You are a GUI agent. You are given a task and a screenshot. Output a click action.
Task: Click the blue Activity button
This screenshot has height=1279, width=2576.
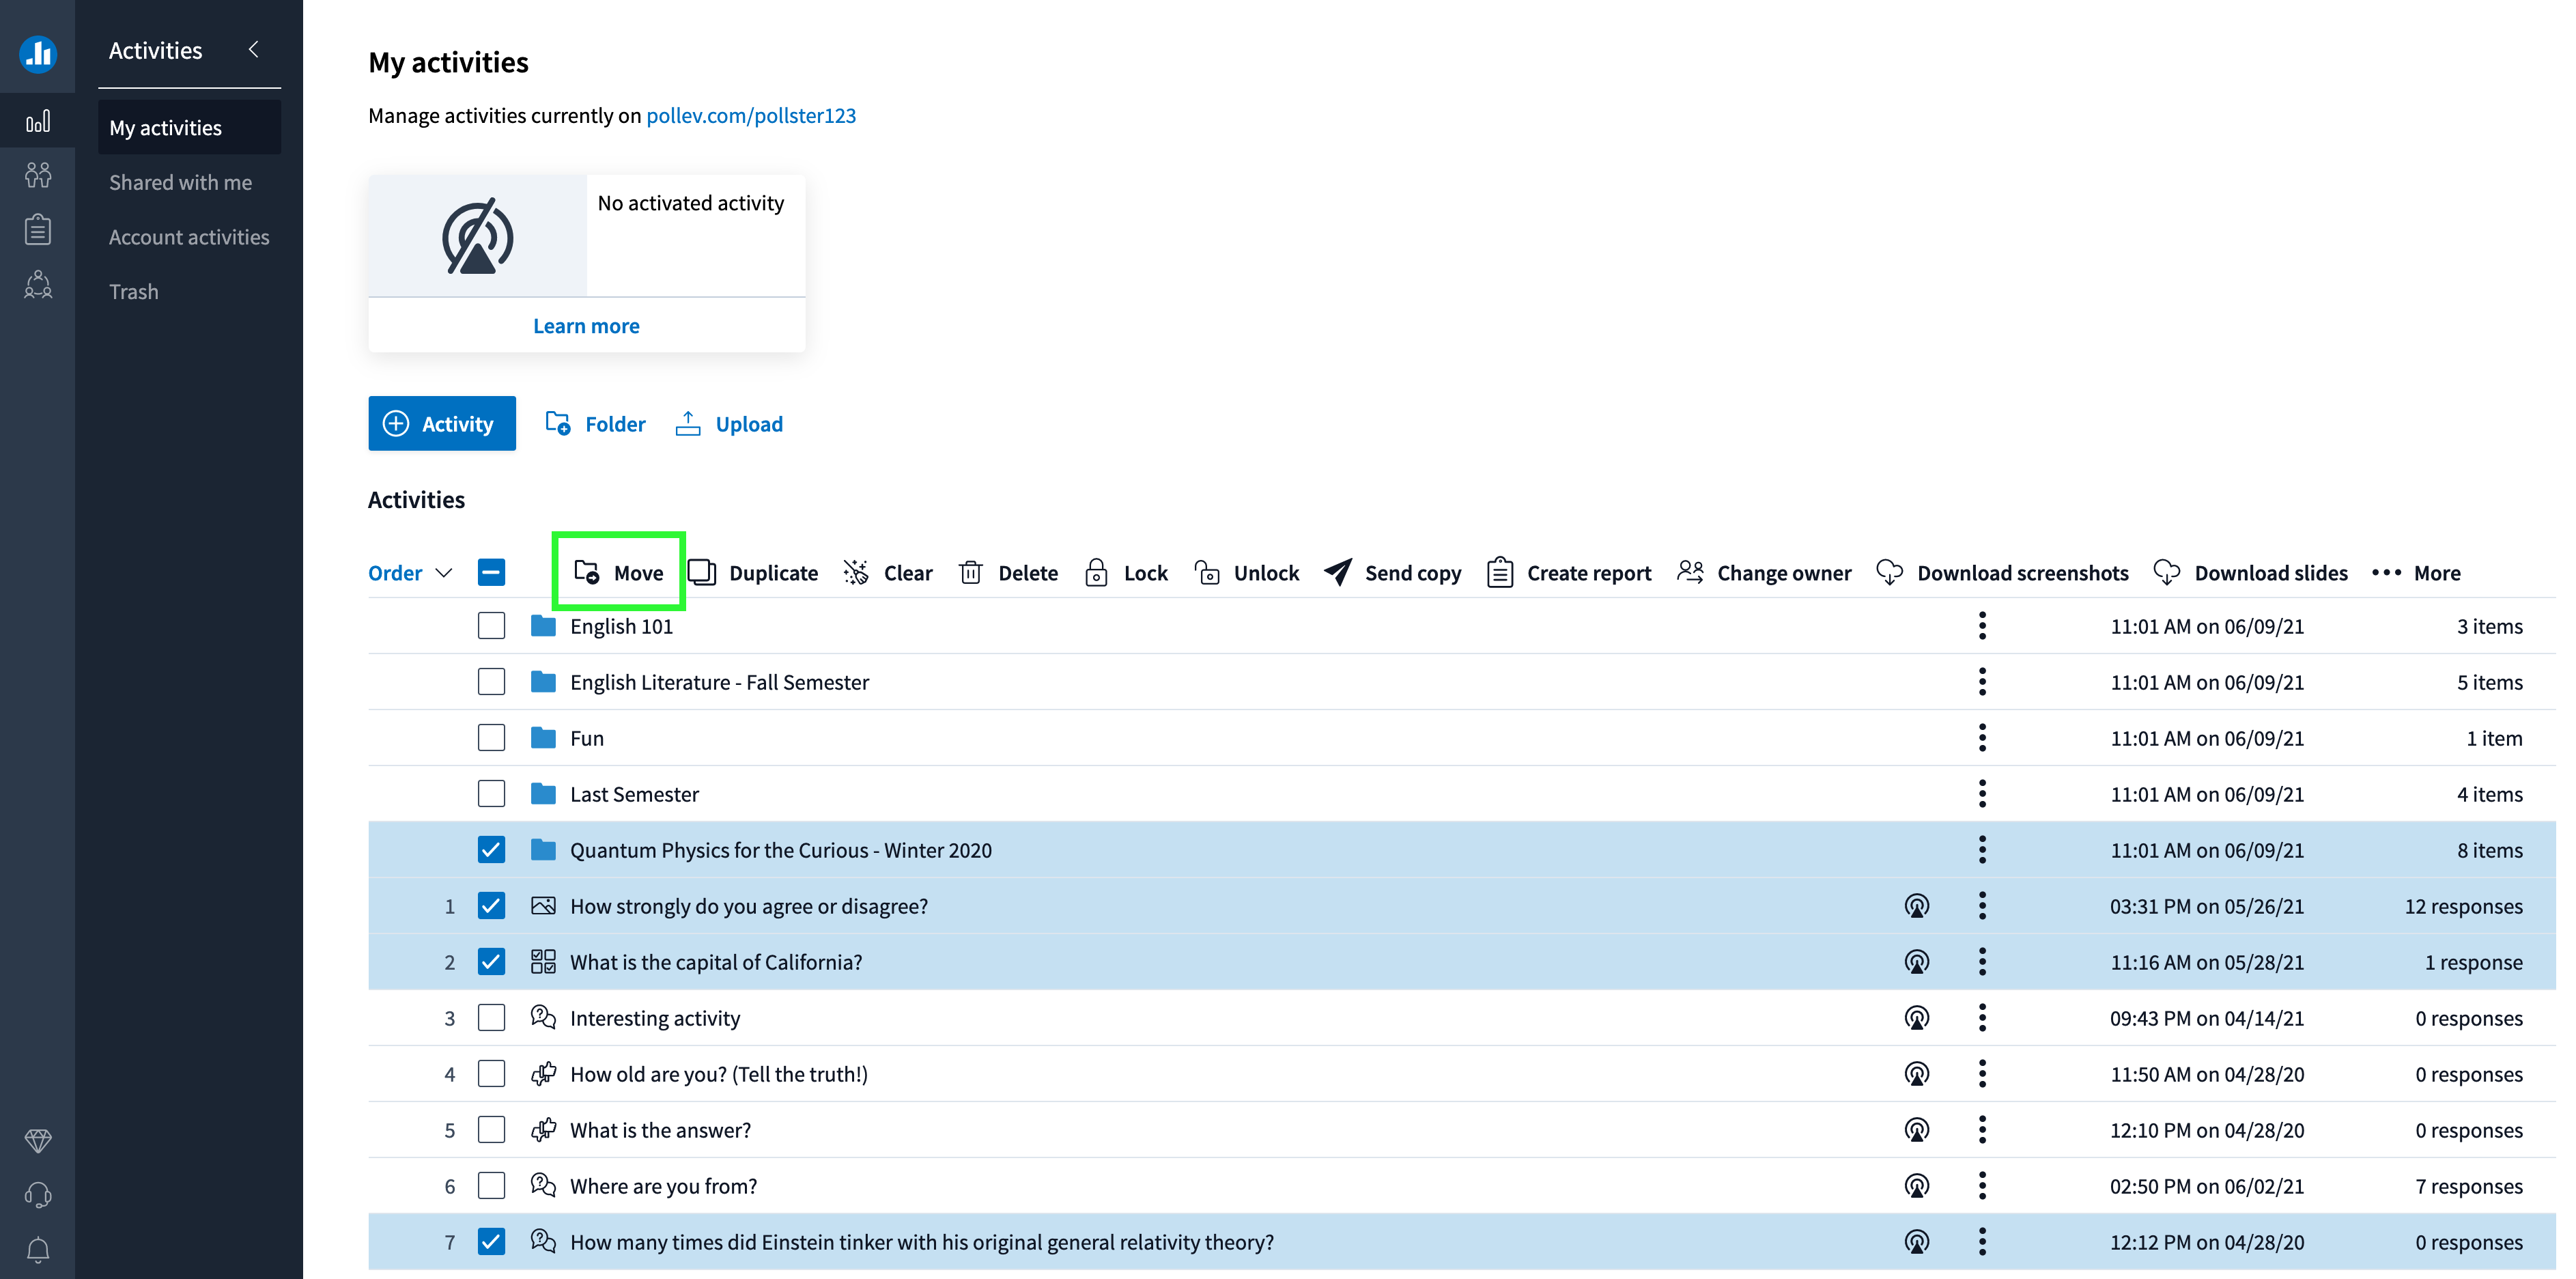(x=442, y=424)
